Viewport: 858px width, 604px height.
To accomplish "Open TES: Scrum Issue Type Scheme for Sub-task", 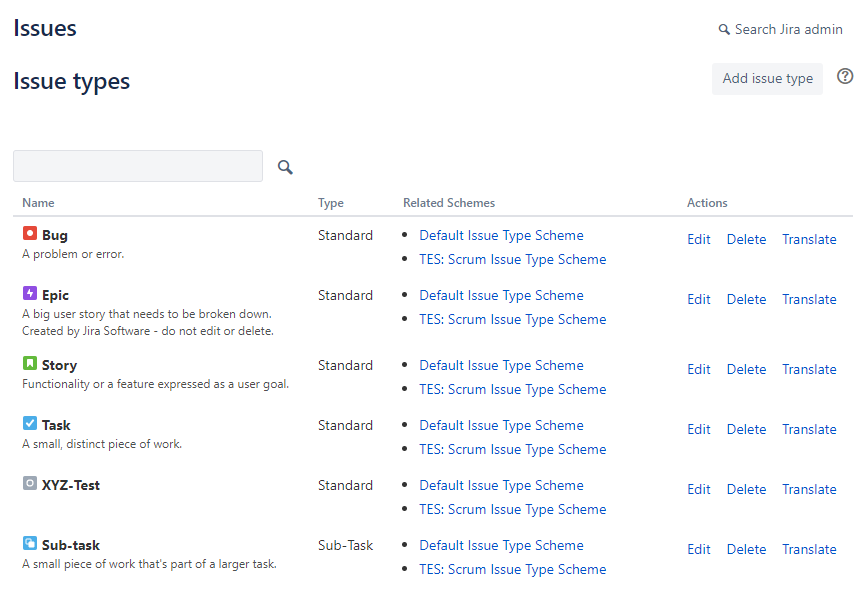I will tap(513, 570).
